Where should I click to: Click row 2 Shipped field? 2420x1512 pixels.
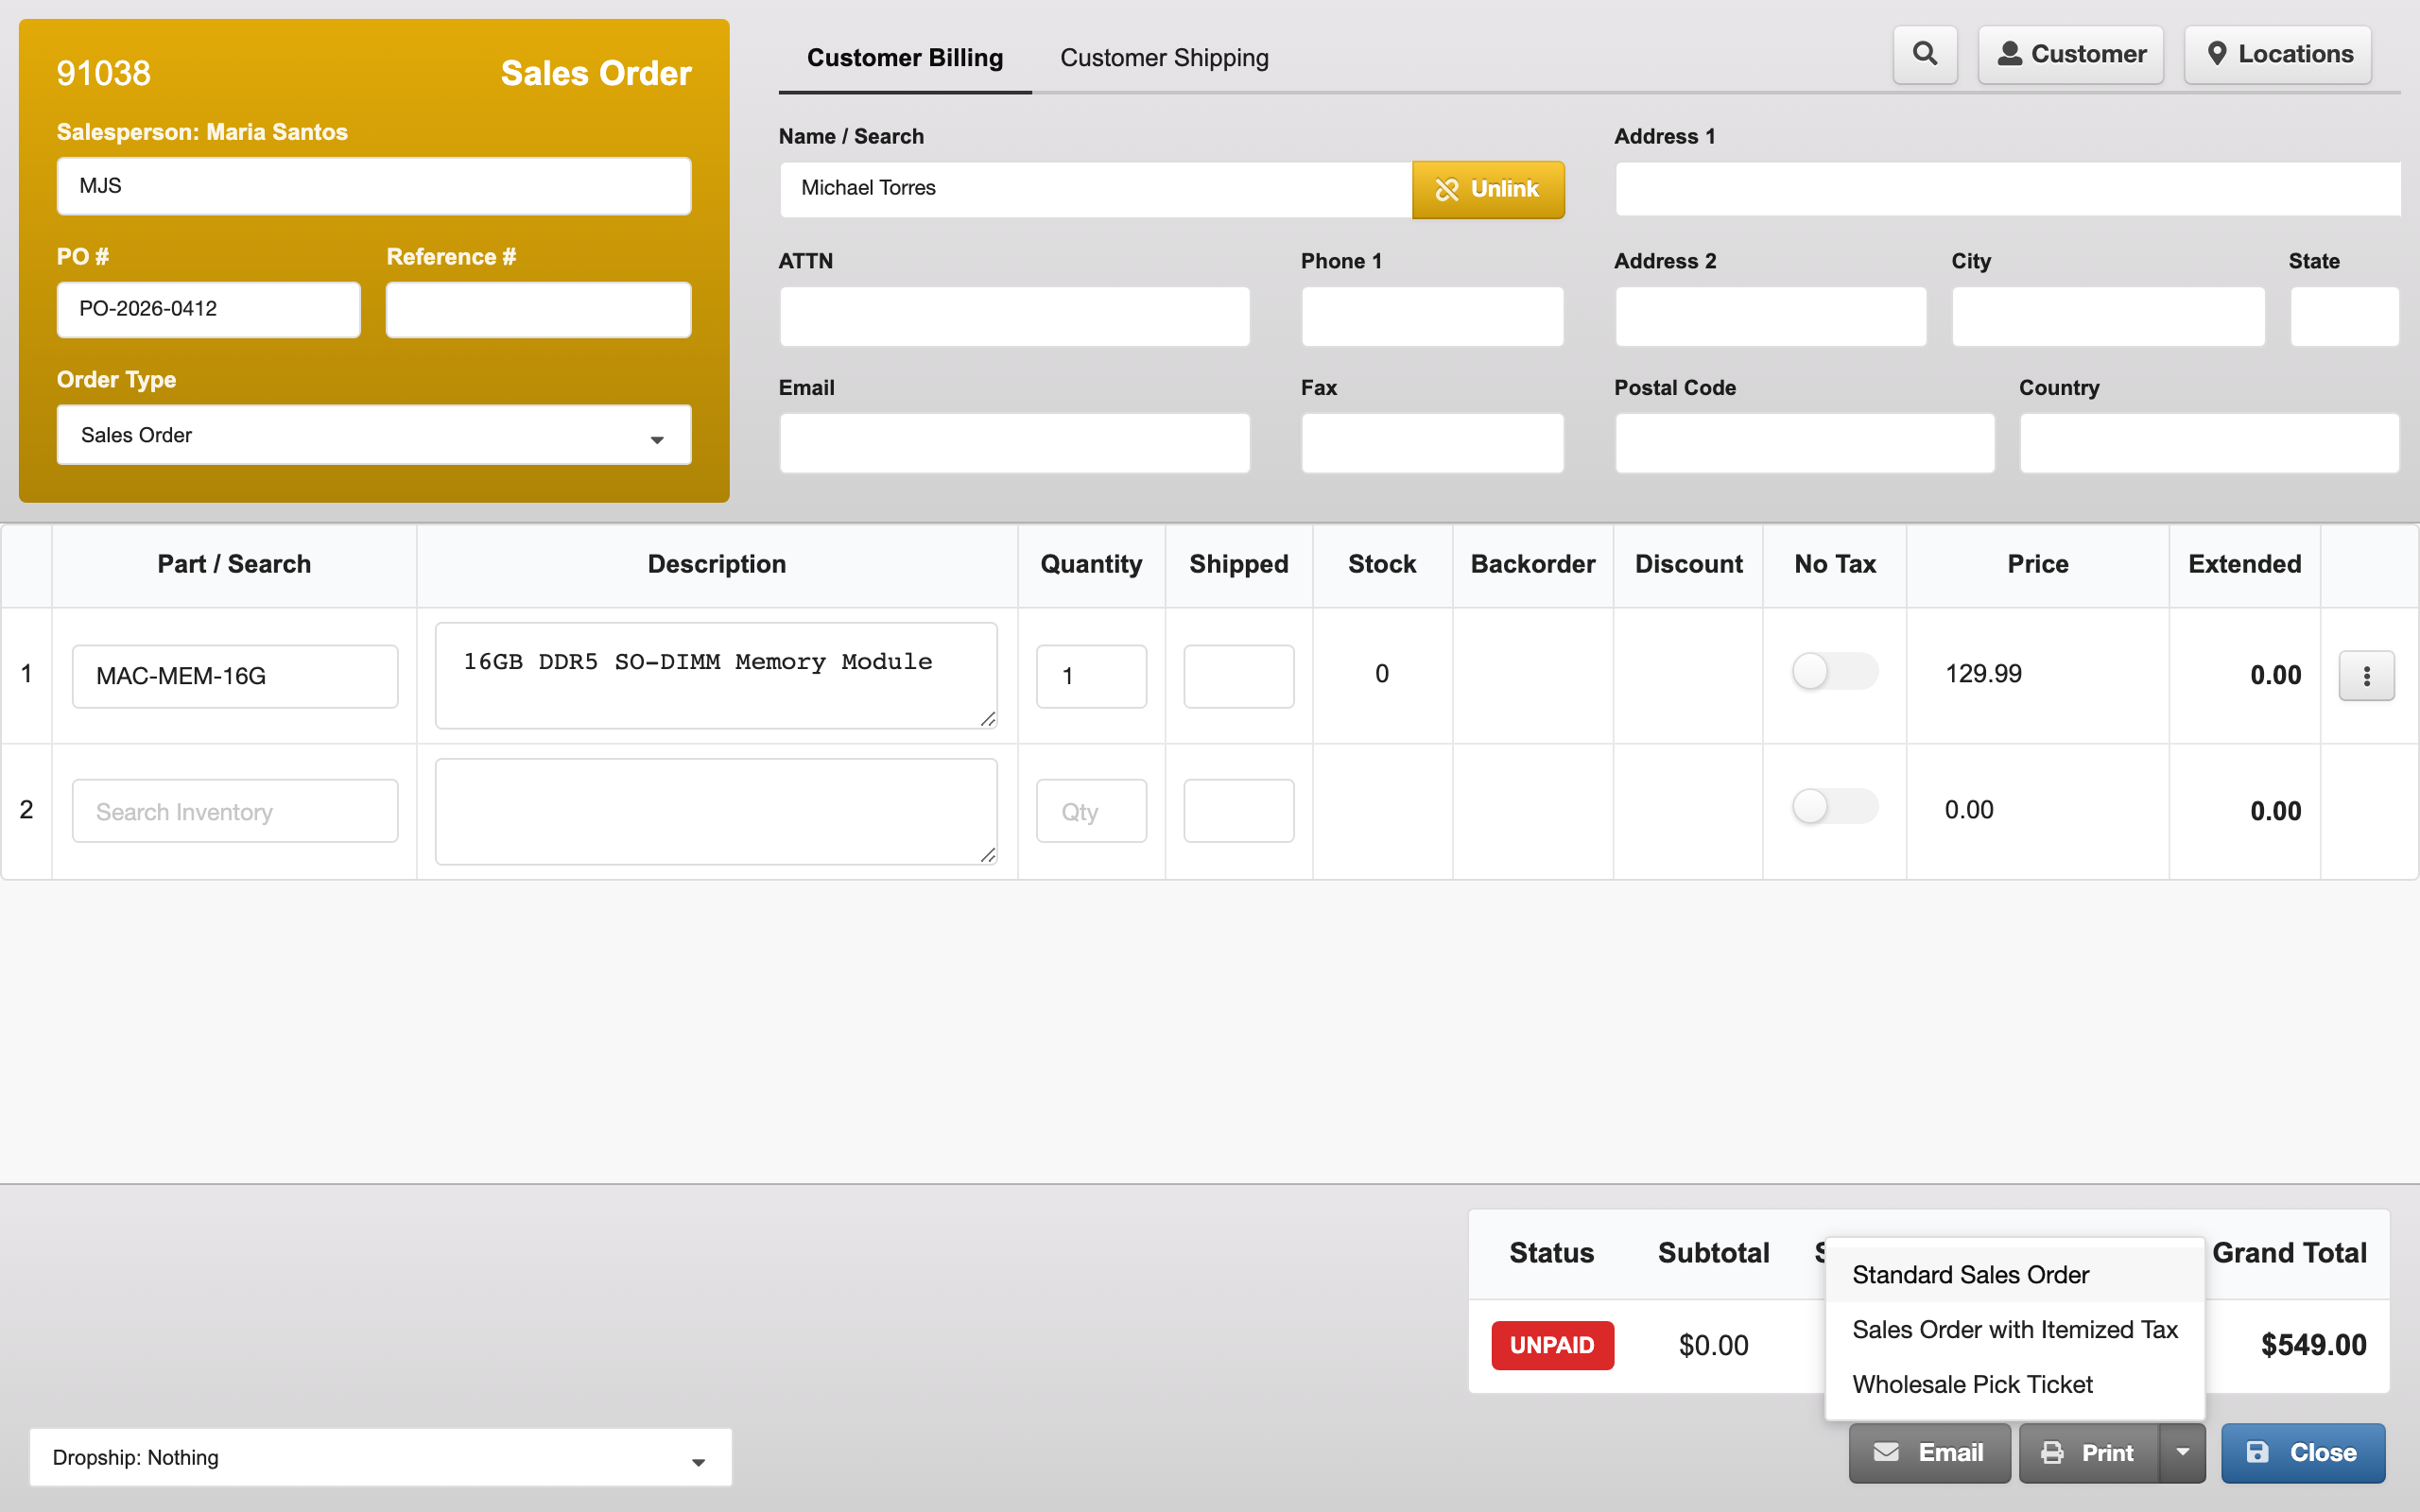click(x=1238, y=811)
